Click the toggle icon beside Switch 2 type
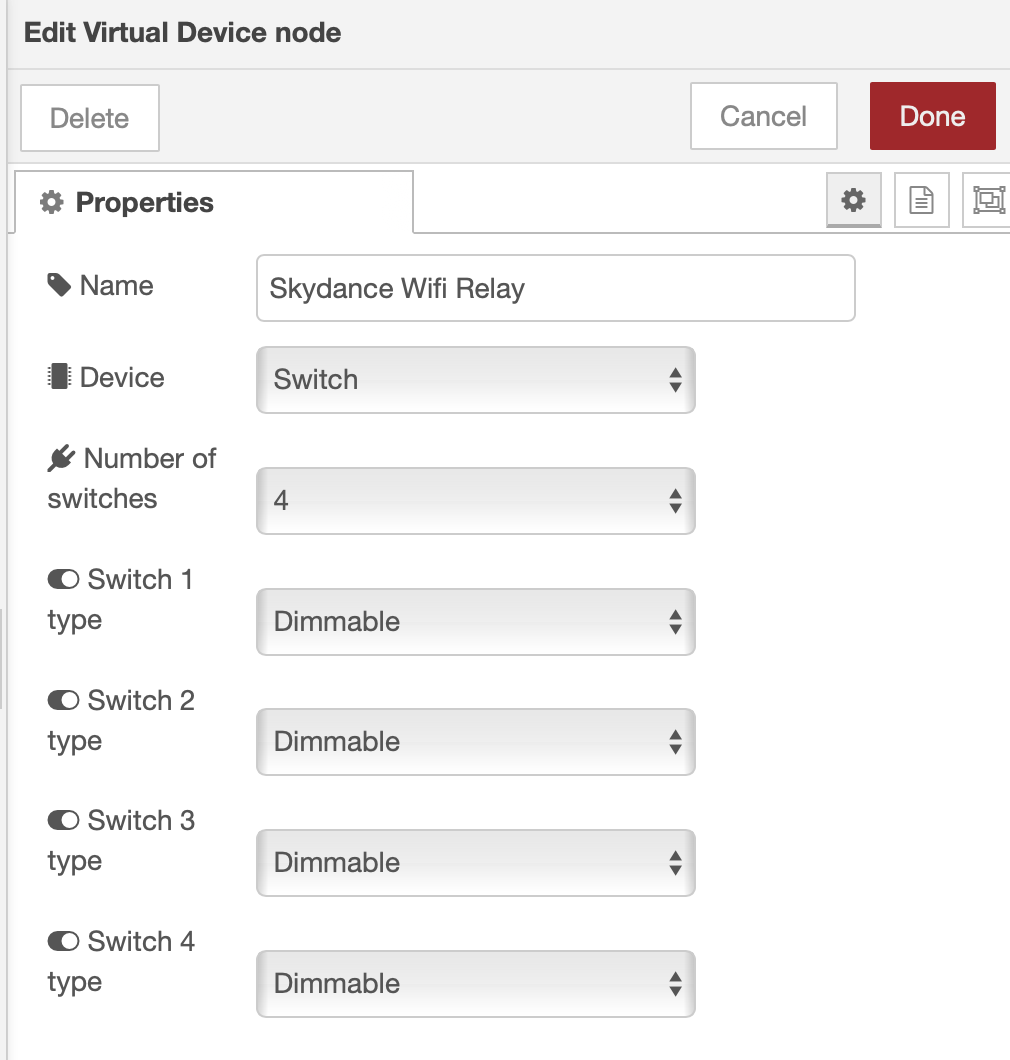1010x1060 pixels. click(63, 701)
